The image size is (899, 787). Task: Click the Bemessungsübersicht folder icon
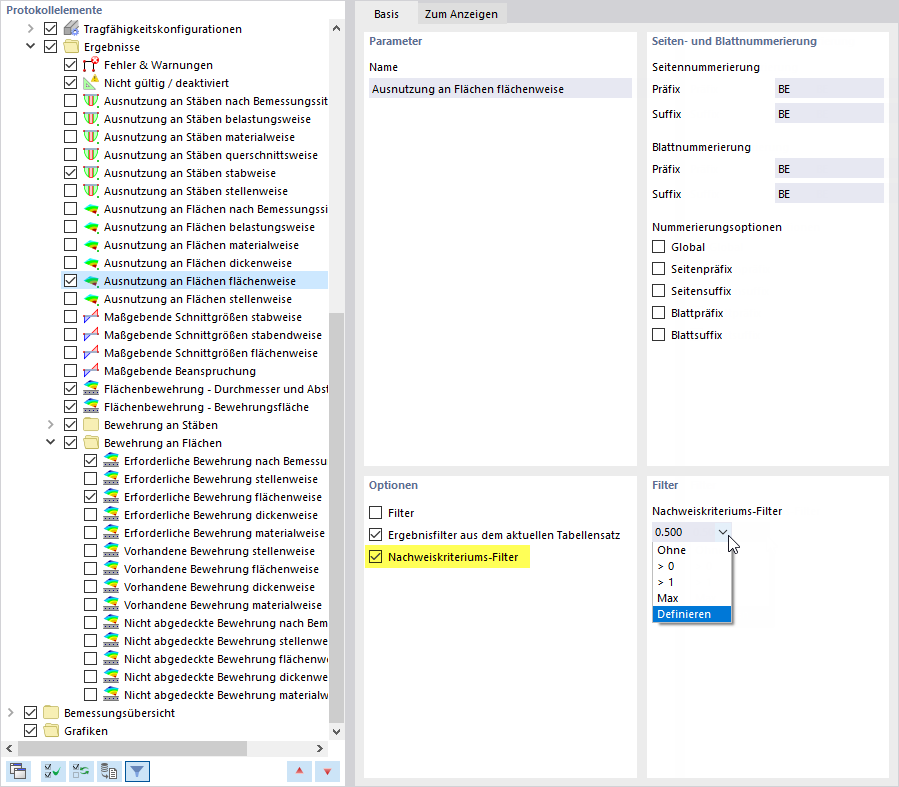(51, 712)
